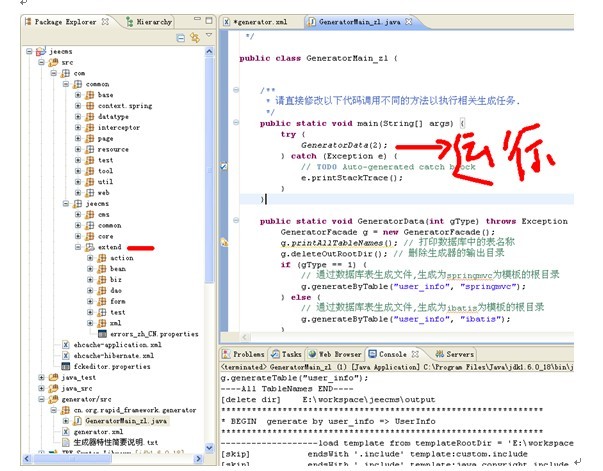Click warning marker beside printAllTableNames line
The image size is (603, 471).
pyautogui.click(x=224, y=242)
